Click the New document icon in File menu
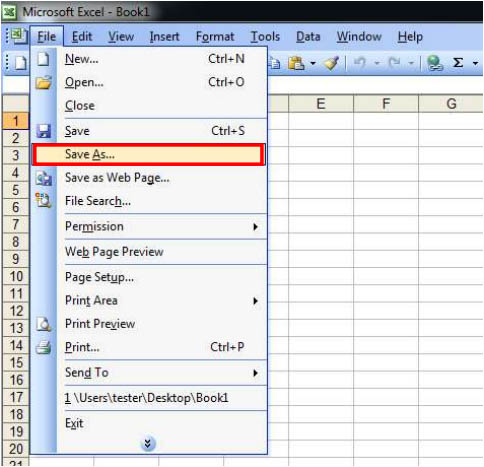Screen dimensions: 484x467 coord(43,59)
